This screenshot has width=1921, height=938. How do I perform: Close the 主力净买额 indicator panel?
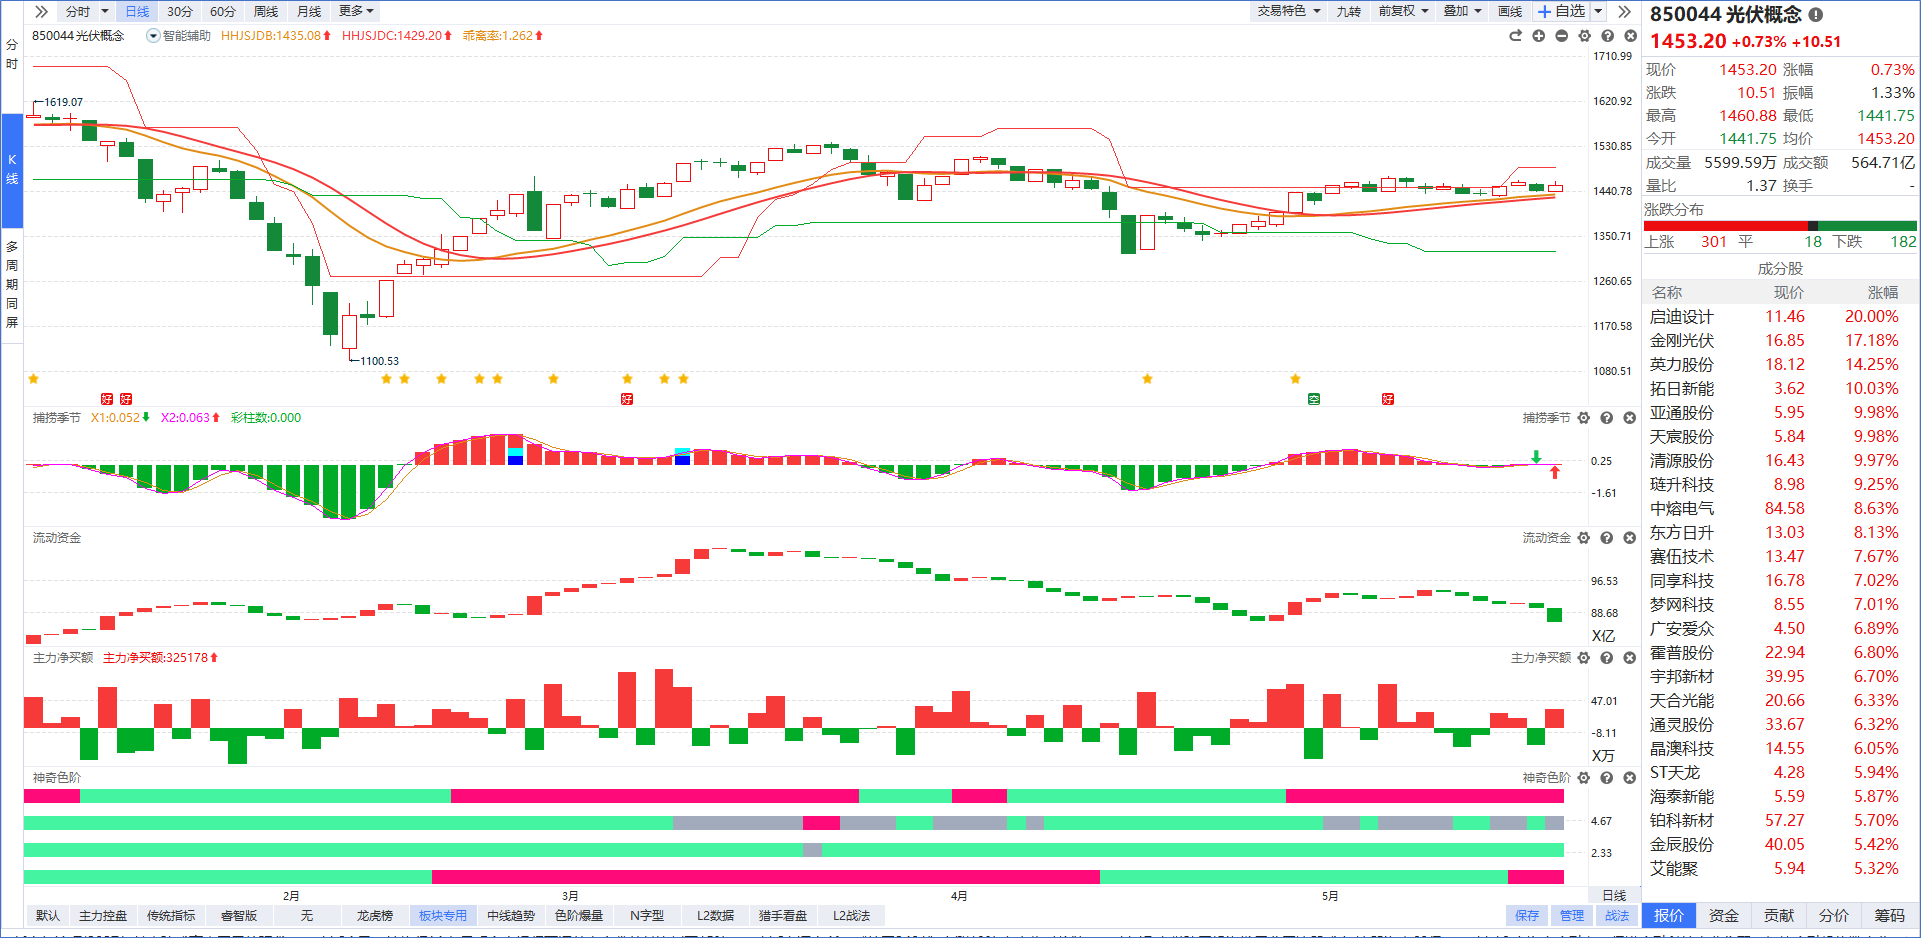point(1630,658)
